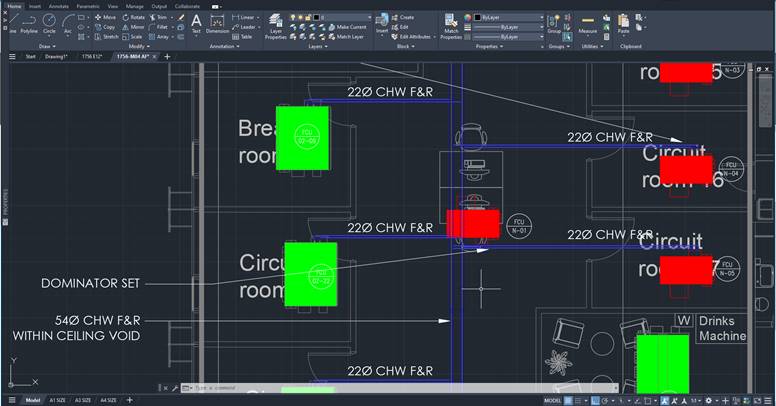The image size is (776, 406).
Task: Select the Measure utility
Action: (x=587, y=24)
